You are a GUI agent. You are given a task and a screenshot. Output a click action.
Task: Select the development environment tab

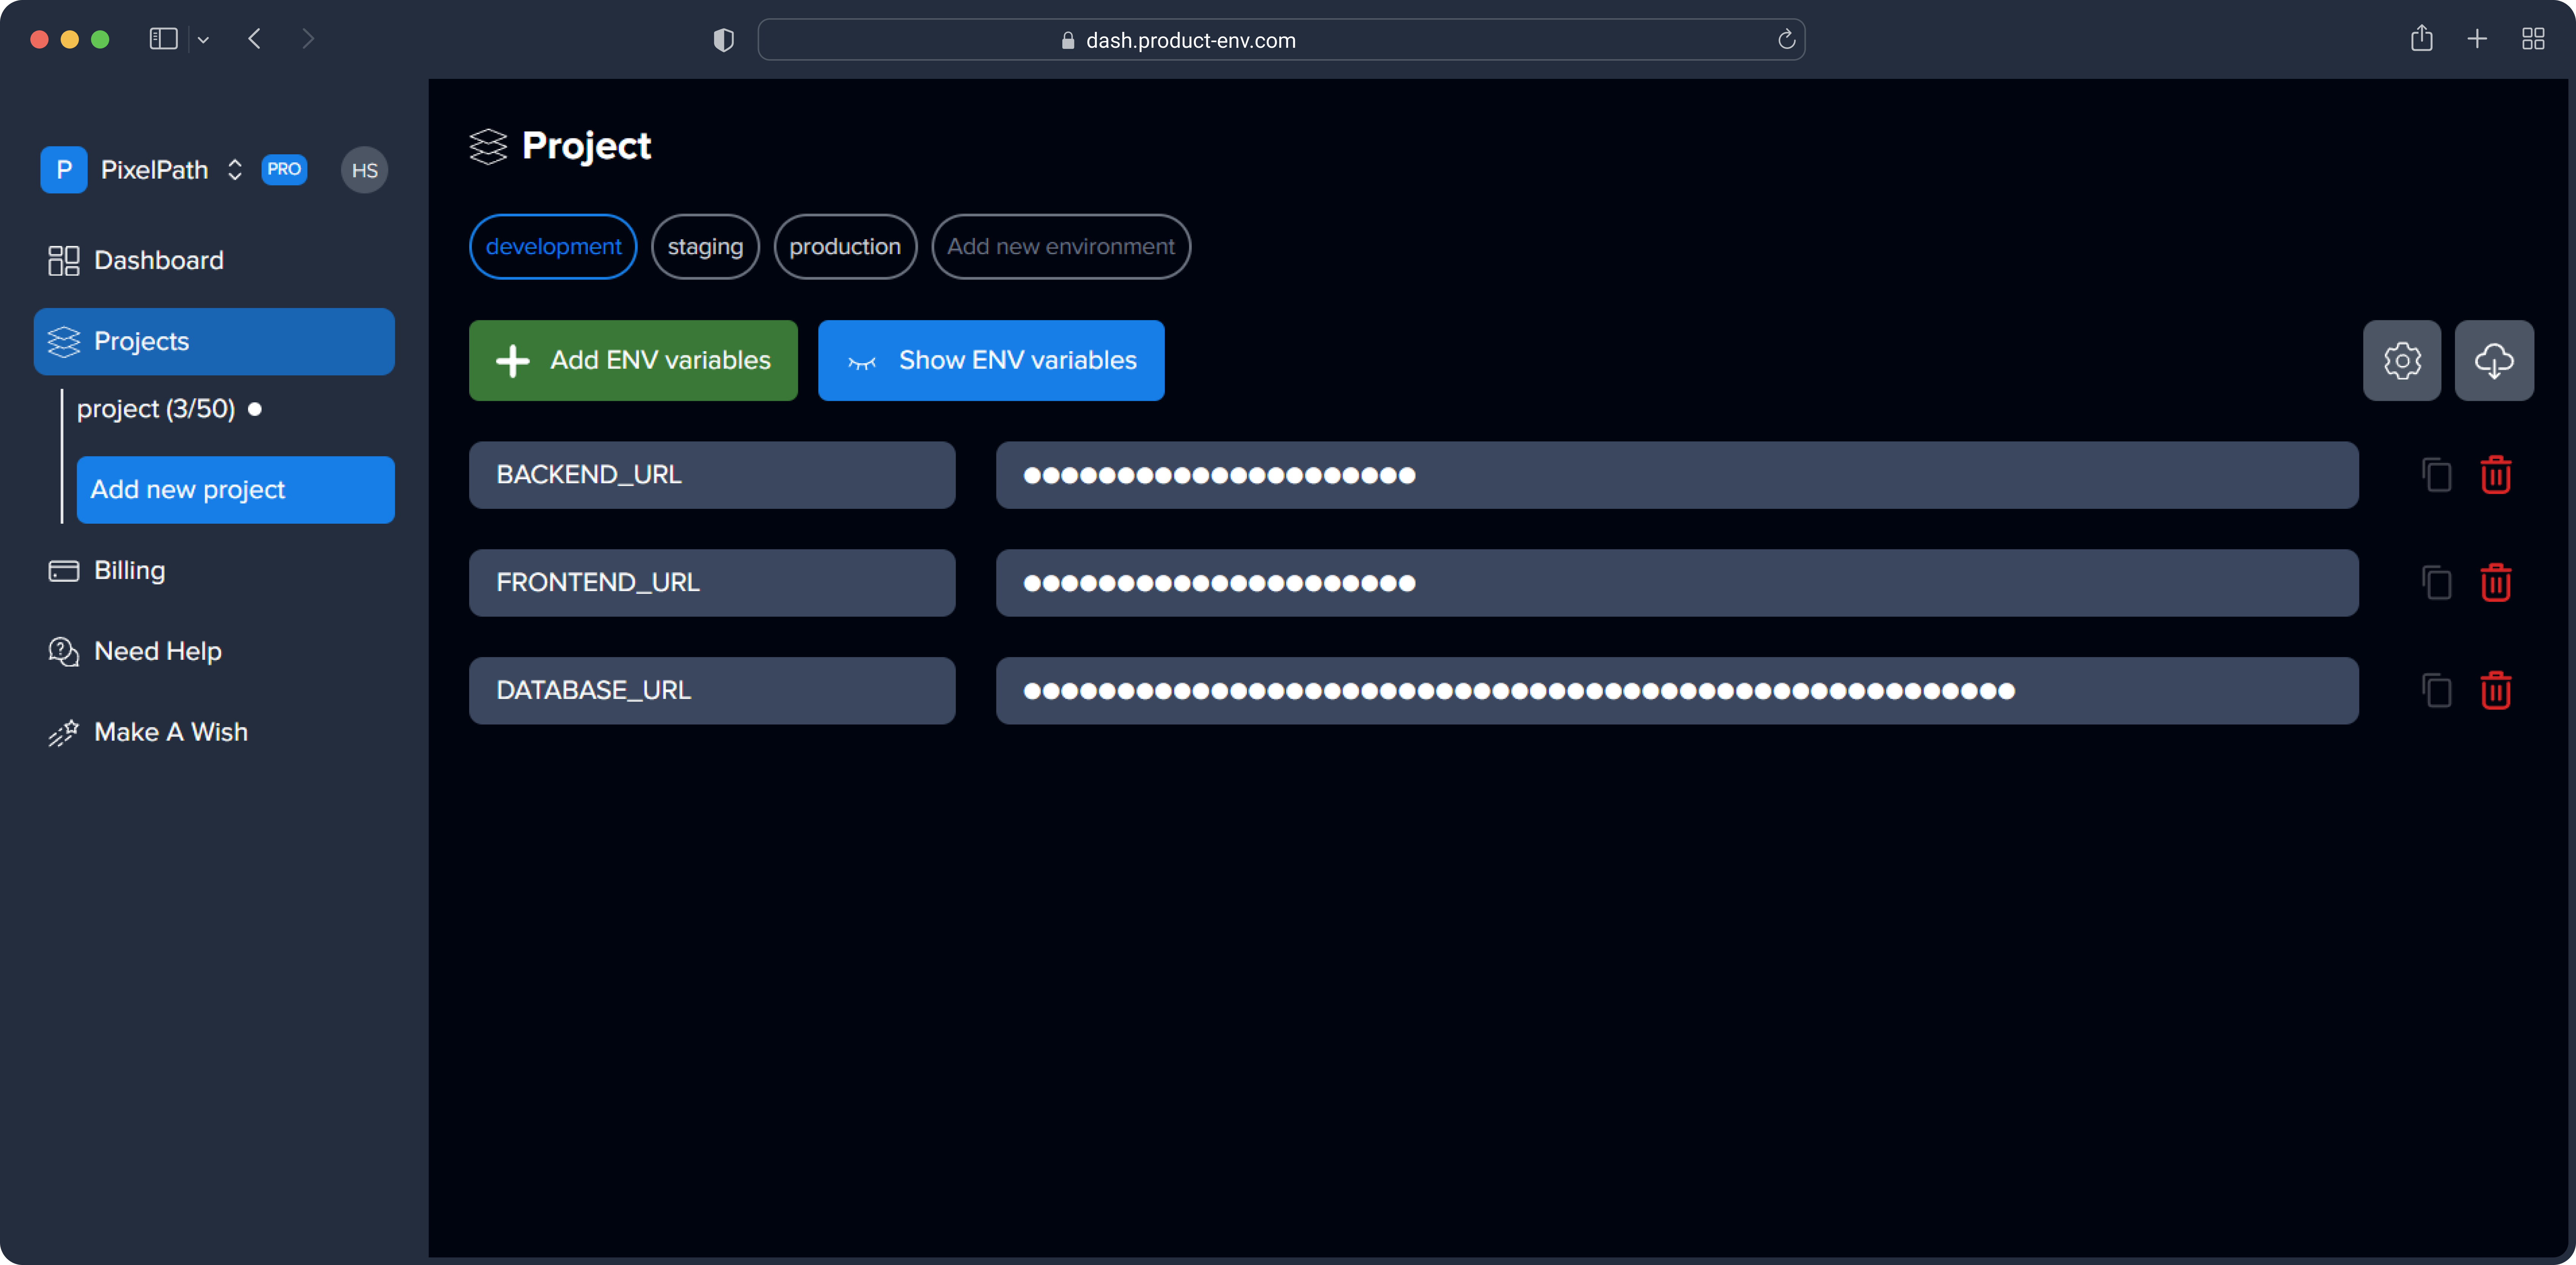click(x=553, y=247)
